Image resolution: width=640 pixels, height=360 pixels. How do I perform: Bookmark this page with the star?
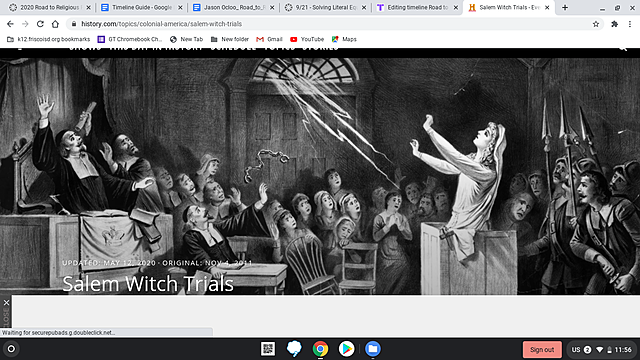pyautogui.click(x=596, y=24)
